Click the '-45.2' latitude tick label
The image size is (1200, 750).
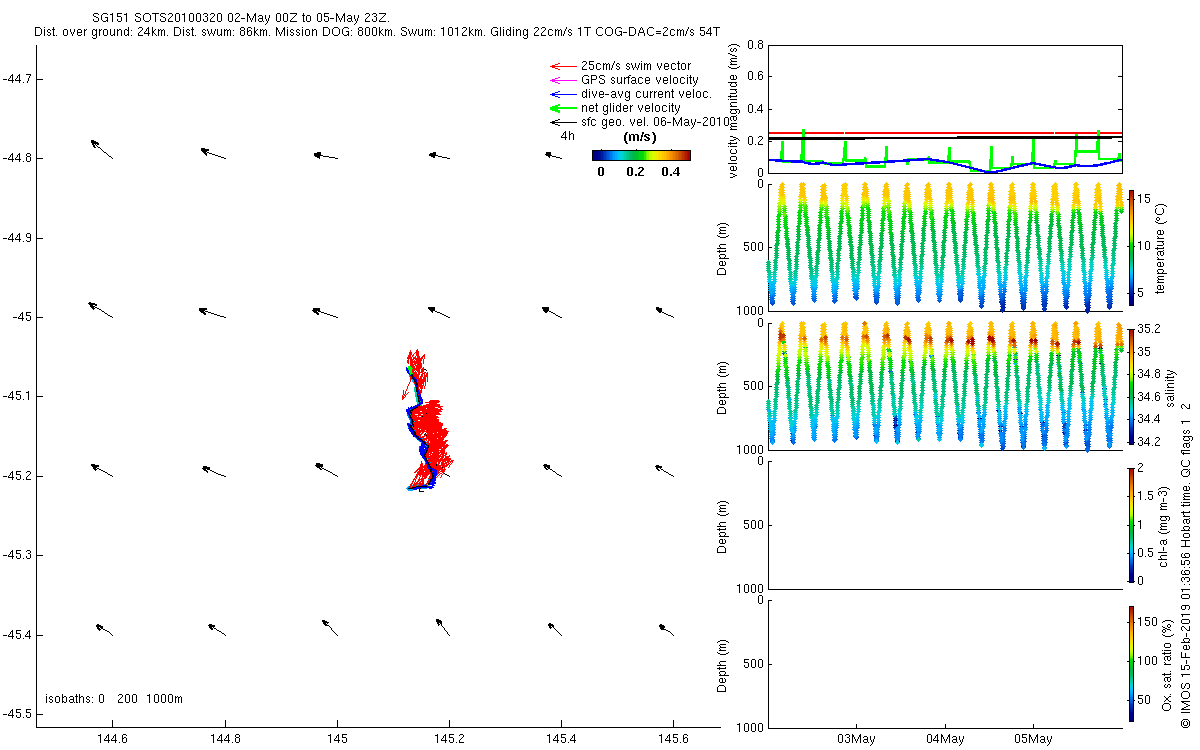pyautogui.click(x=17, y=476)
